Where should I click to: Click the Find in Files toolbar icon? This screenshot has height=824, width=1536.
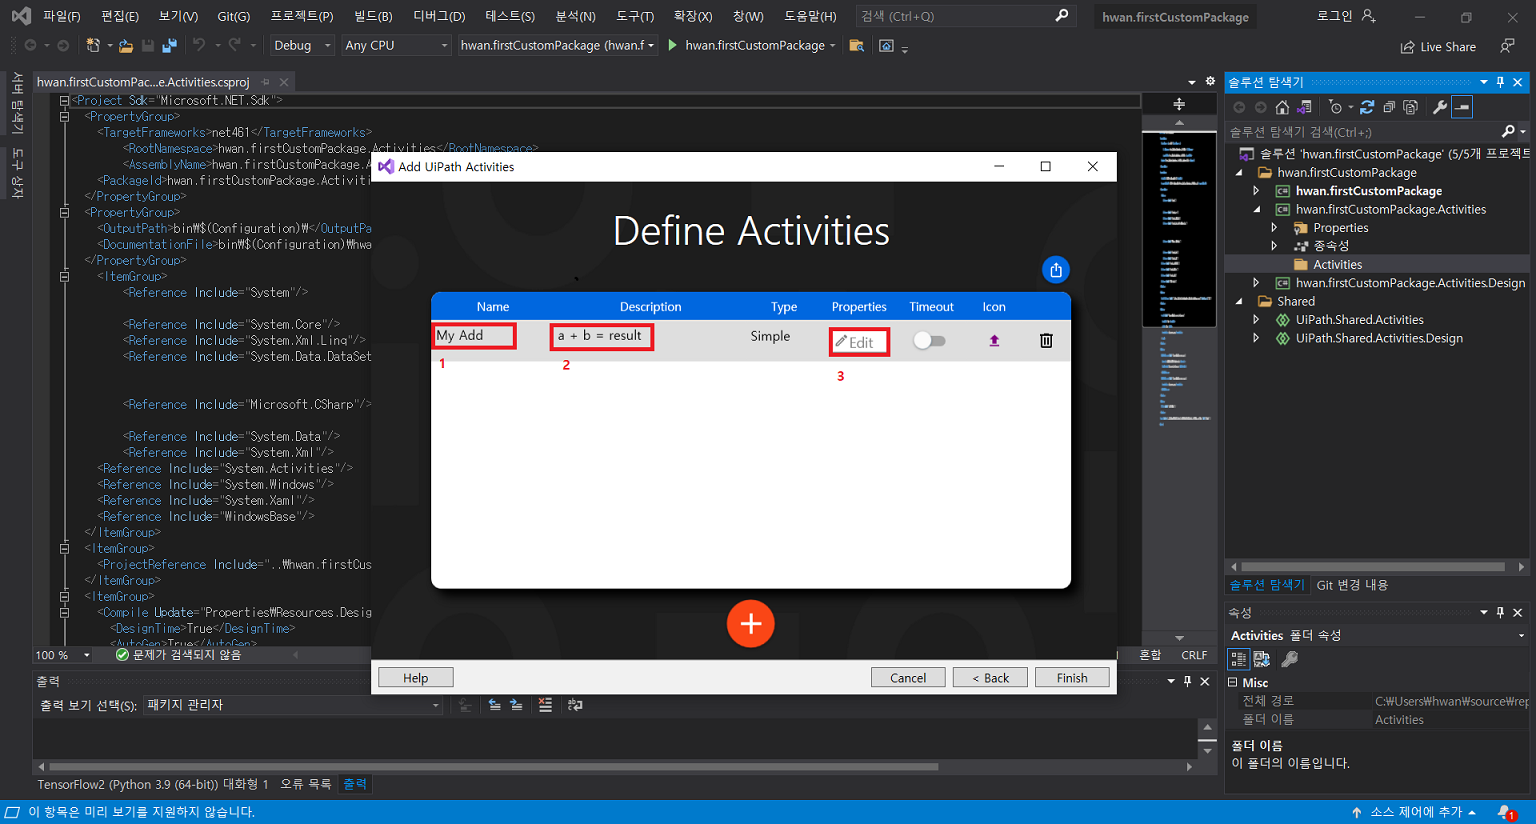856,45
